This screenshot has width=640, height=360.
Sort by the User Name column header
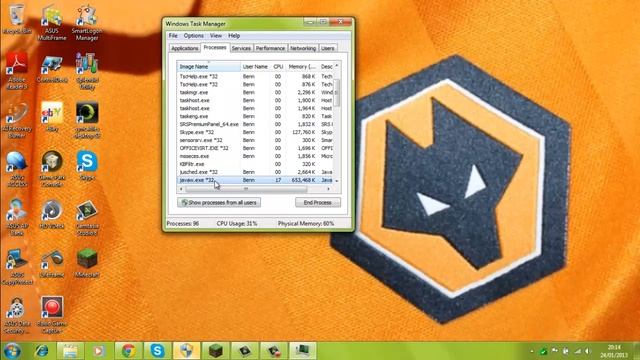(256, 67)
